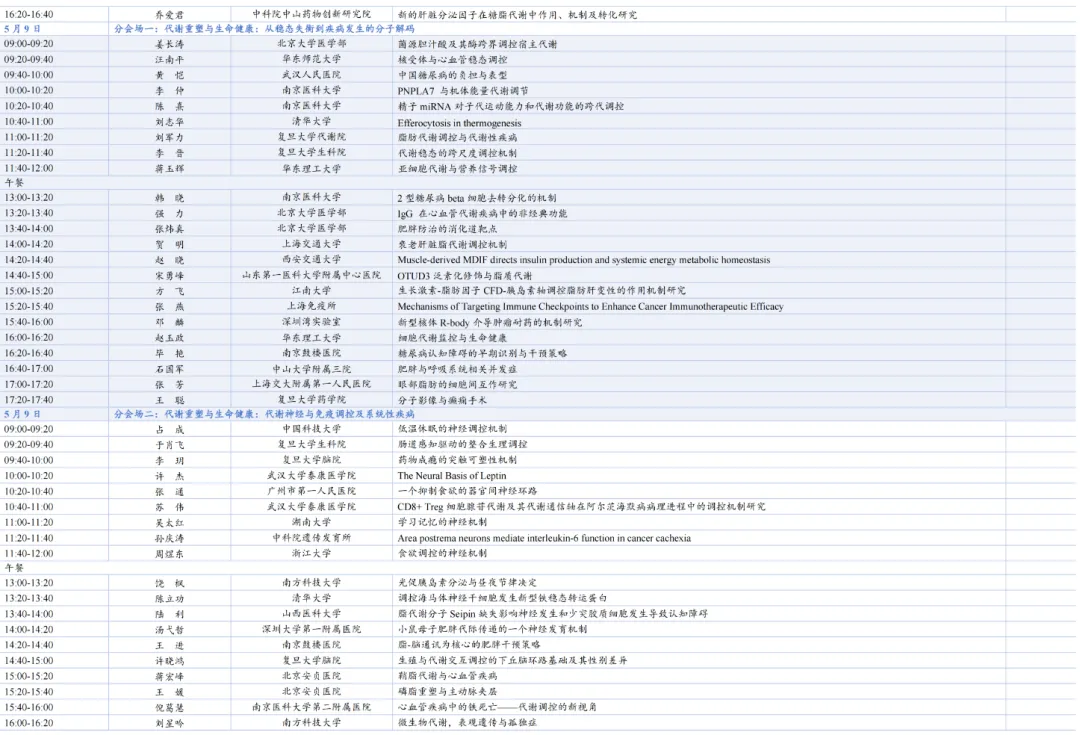Select institution cell "复旦大学代谢院"

[x=311, y=136]
